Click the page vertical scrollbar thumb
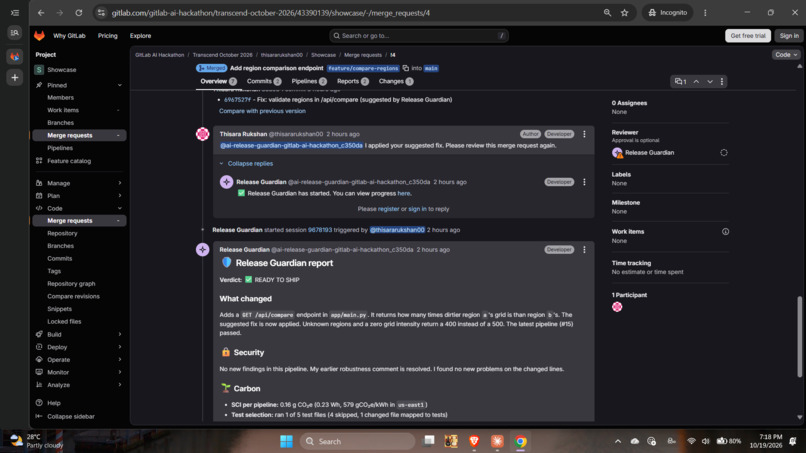806x453 pixels. 799,337
